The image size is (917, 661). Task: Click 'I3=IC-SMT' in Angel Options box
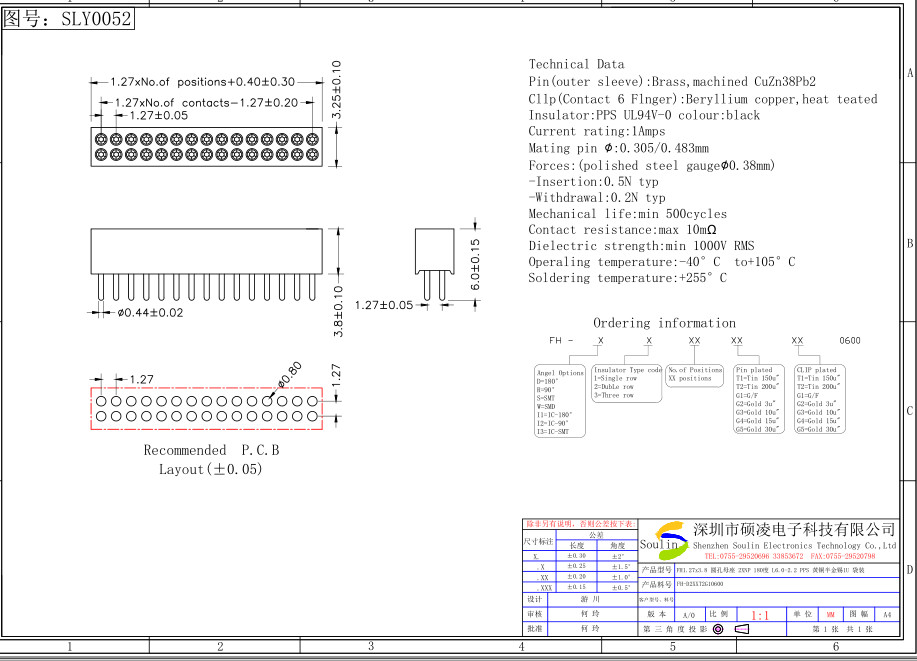pyautogui.click(x=552, y=432)
